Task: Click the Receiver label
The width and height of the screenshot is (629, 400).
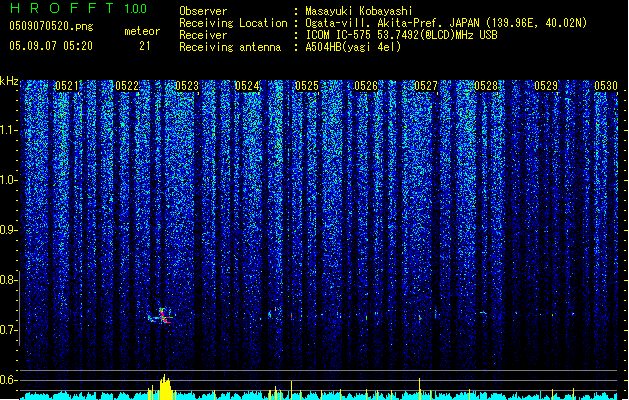Action: (x=203, y=35)
